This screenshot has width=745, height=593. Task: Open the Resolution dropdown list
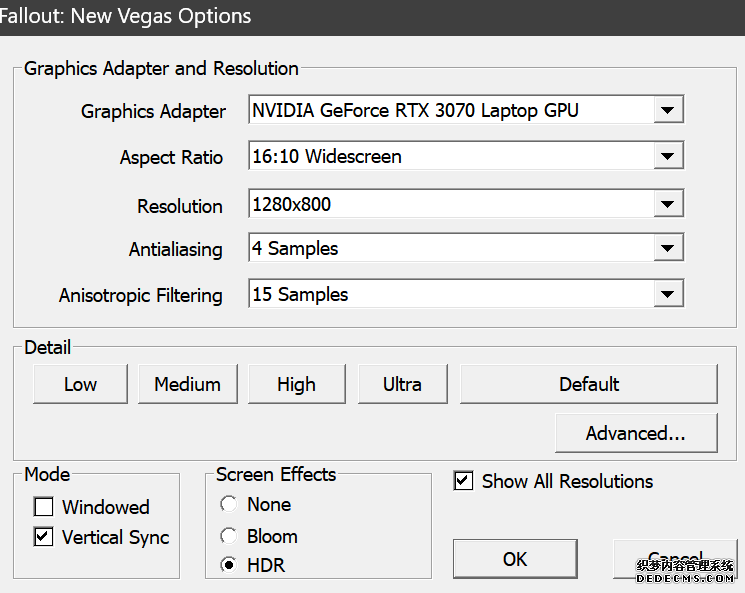pos(667,205)
